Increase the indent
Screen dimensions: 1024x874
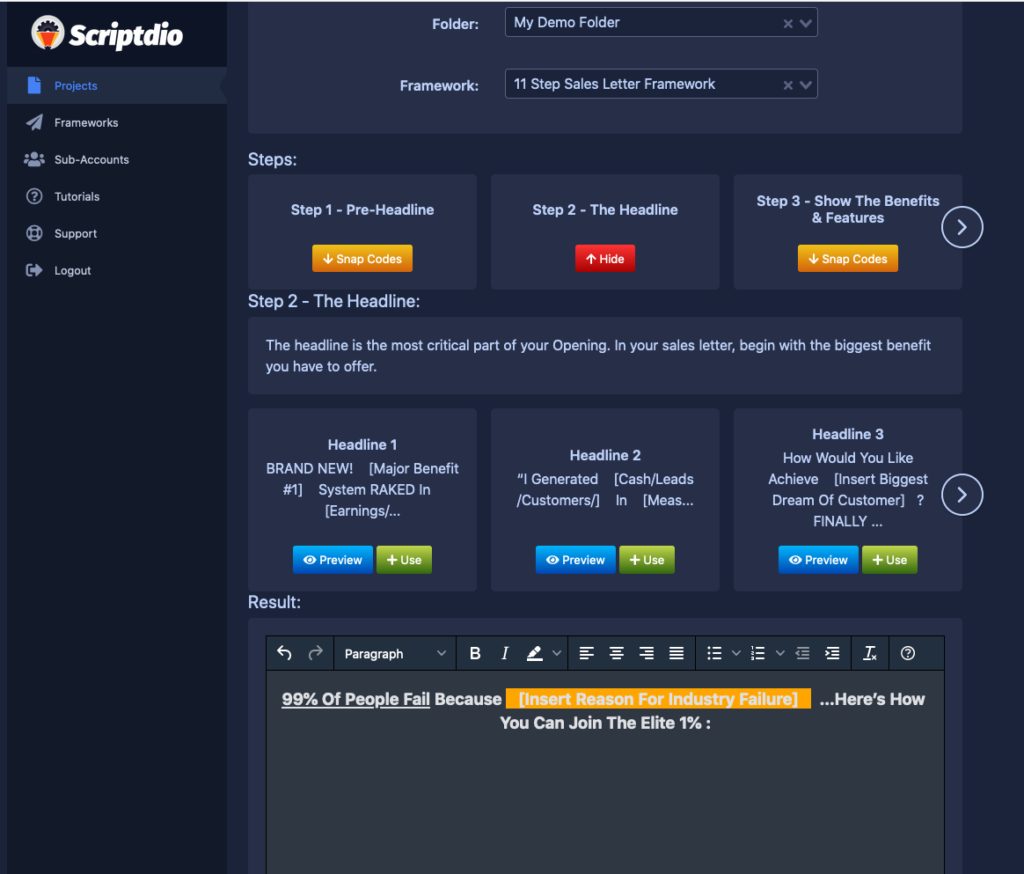pos(833,653)
